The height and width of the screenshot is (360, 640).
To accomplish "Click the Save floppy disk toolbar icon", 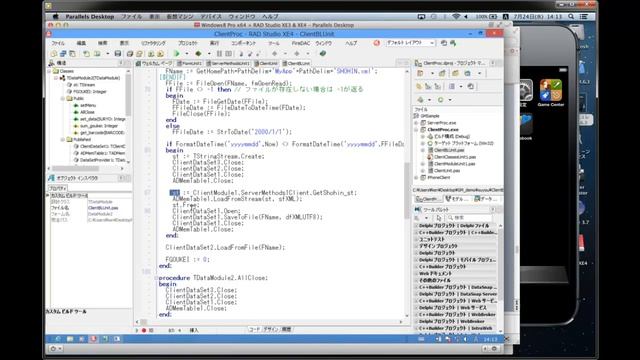I will point(118,53).
